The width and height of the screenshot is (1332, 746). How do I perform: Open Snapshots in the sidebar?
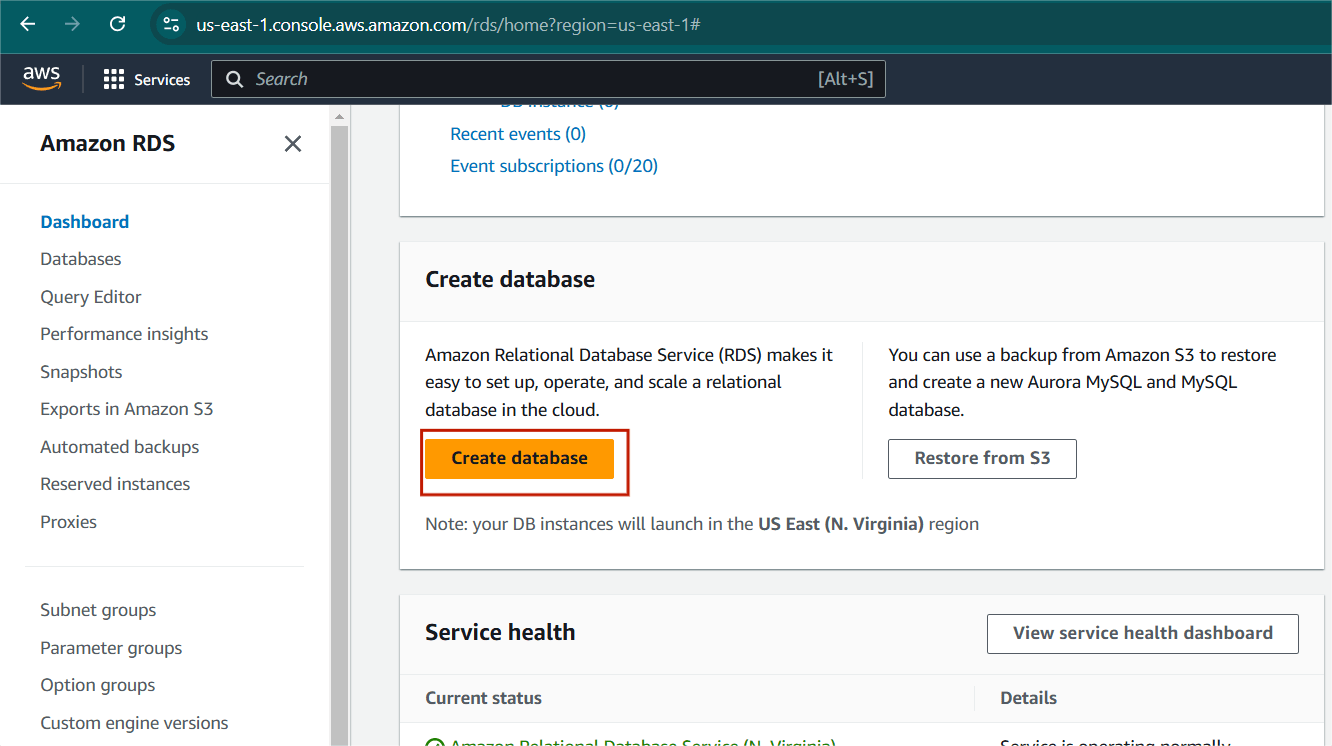(81, 372)
